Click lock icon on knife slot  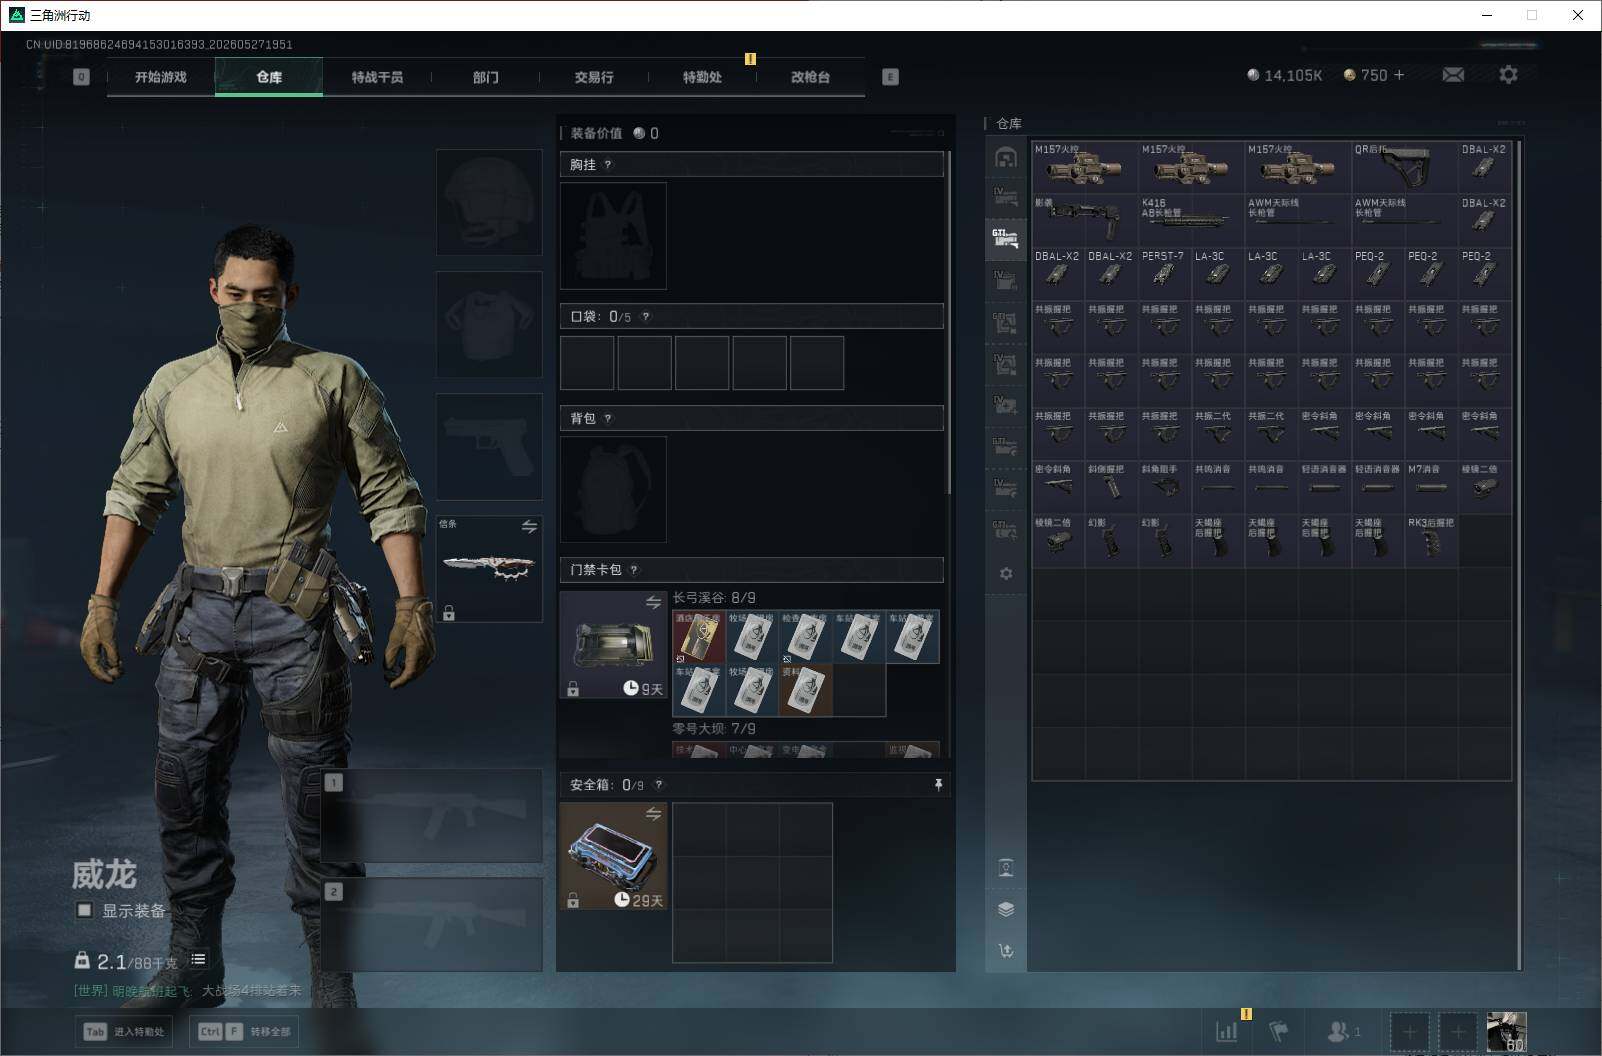point(449,613)
